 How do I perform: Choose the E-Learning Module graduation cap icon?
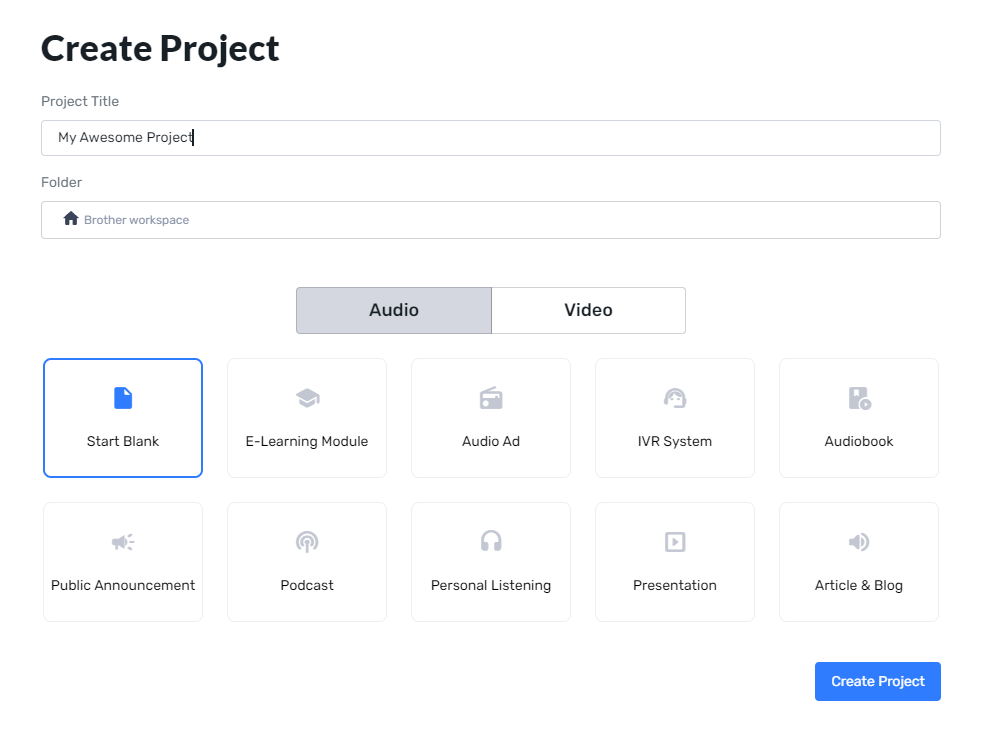307,398
